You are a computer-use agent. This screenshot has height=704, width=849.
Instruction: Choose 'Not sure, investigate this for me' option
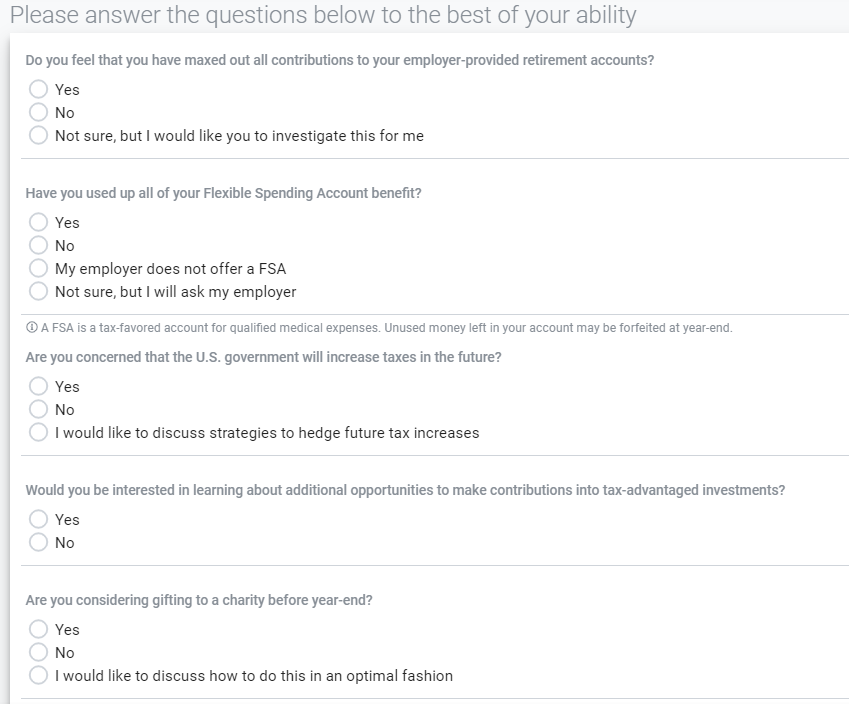[x=38, y=135]
